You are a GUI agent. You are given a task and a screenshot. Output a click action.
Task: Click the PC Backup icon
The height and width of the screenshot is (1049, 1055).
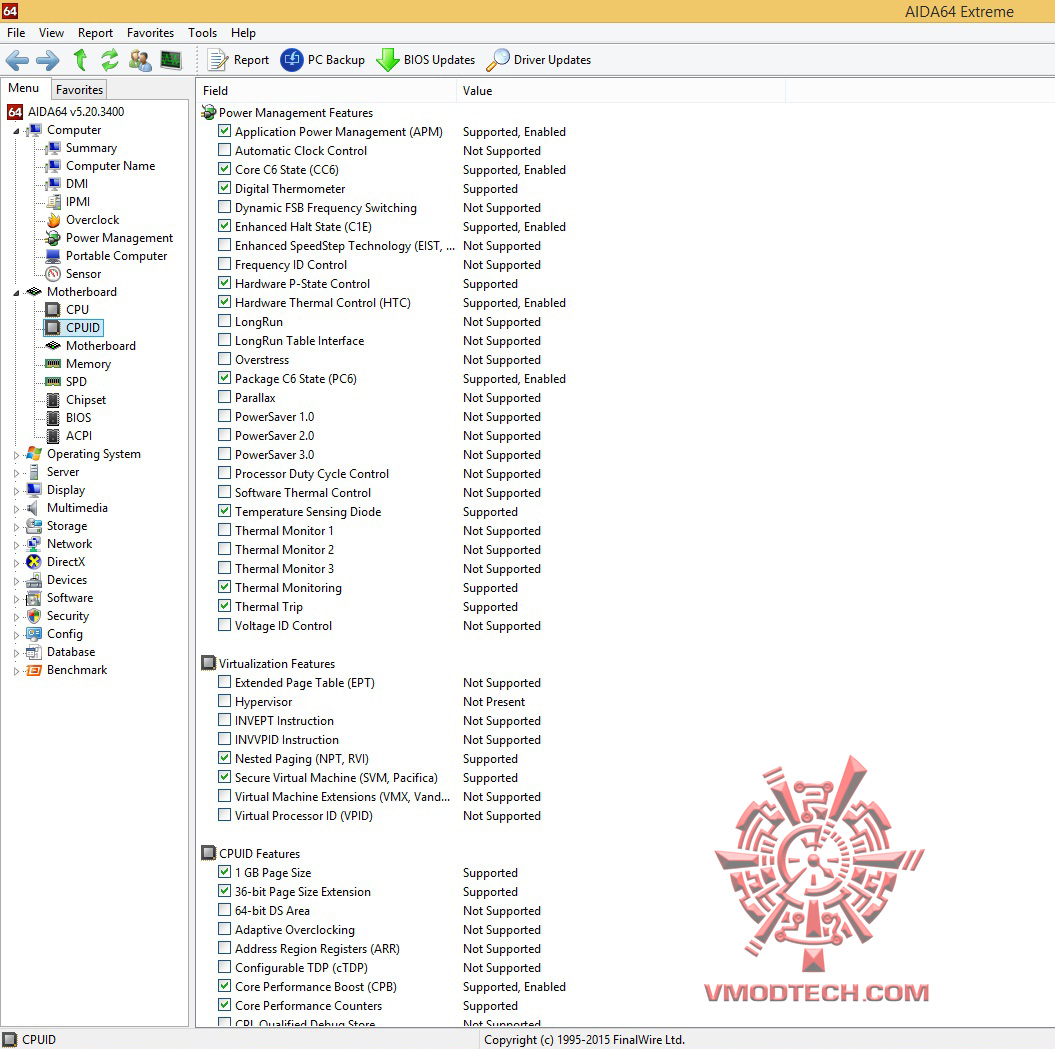click(291, 60)
